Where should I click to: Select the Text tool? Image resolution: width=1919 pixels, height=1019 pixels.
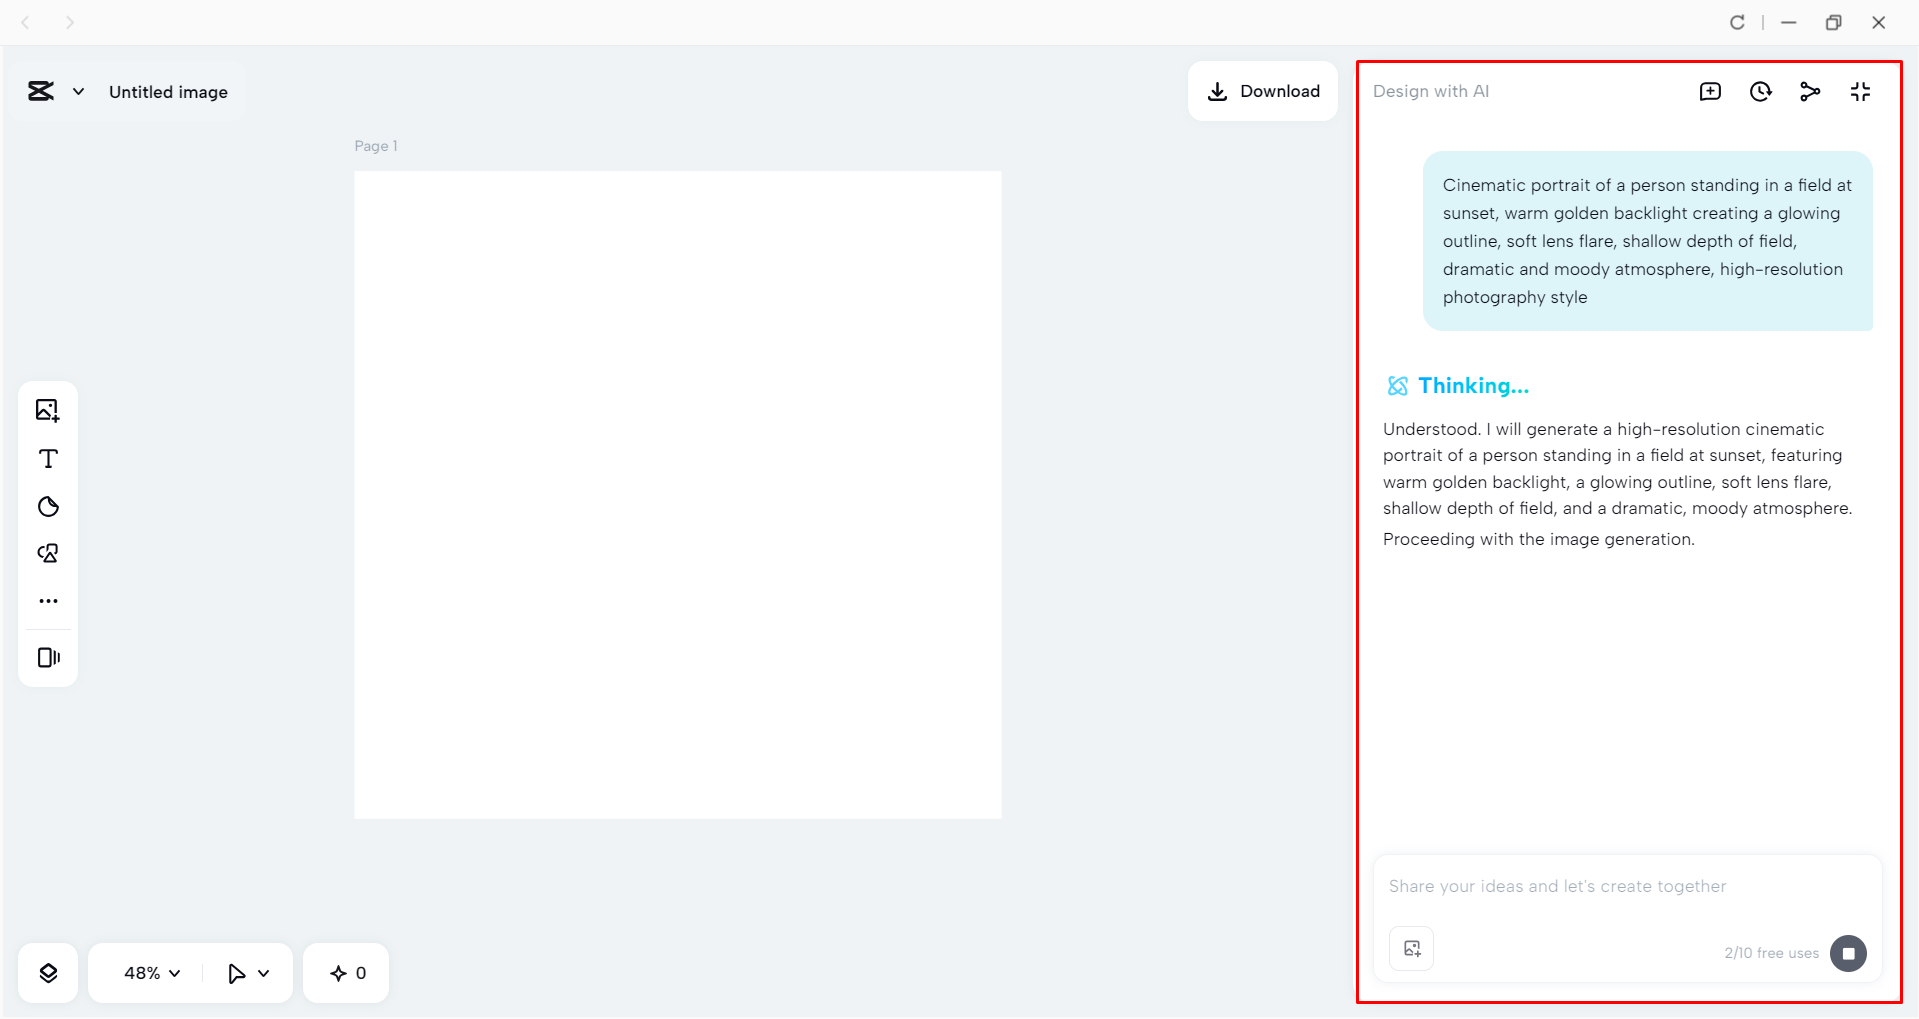48,458
